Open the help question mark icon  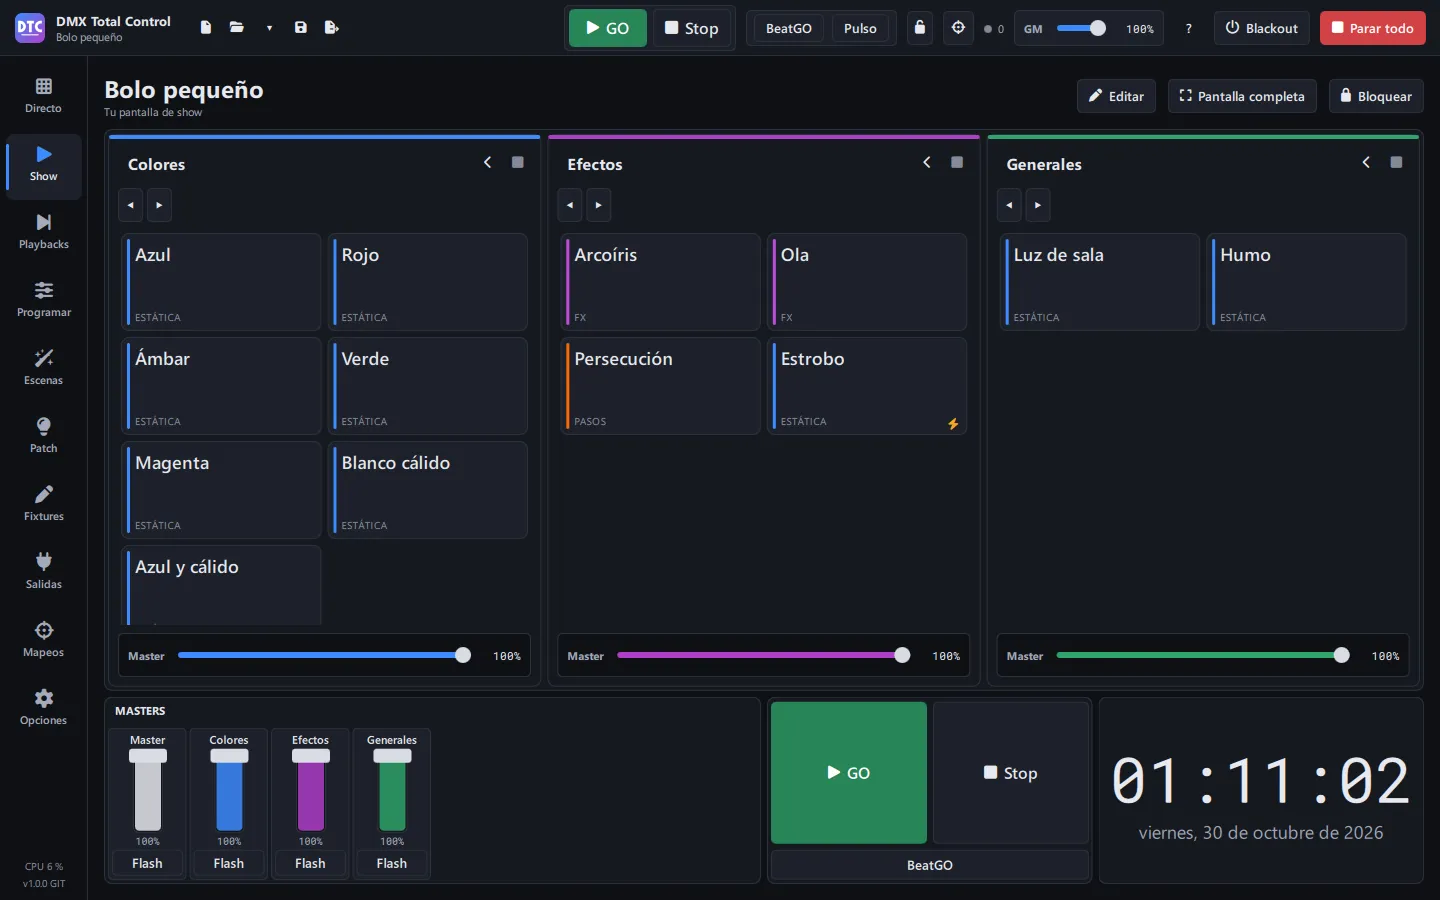1189,28
